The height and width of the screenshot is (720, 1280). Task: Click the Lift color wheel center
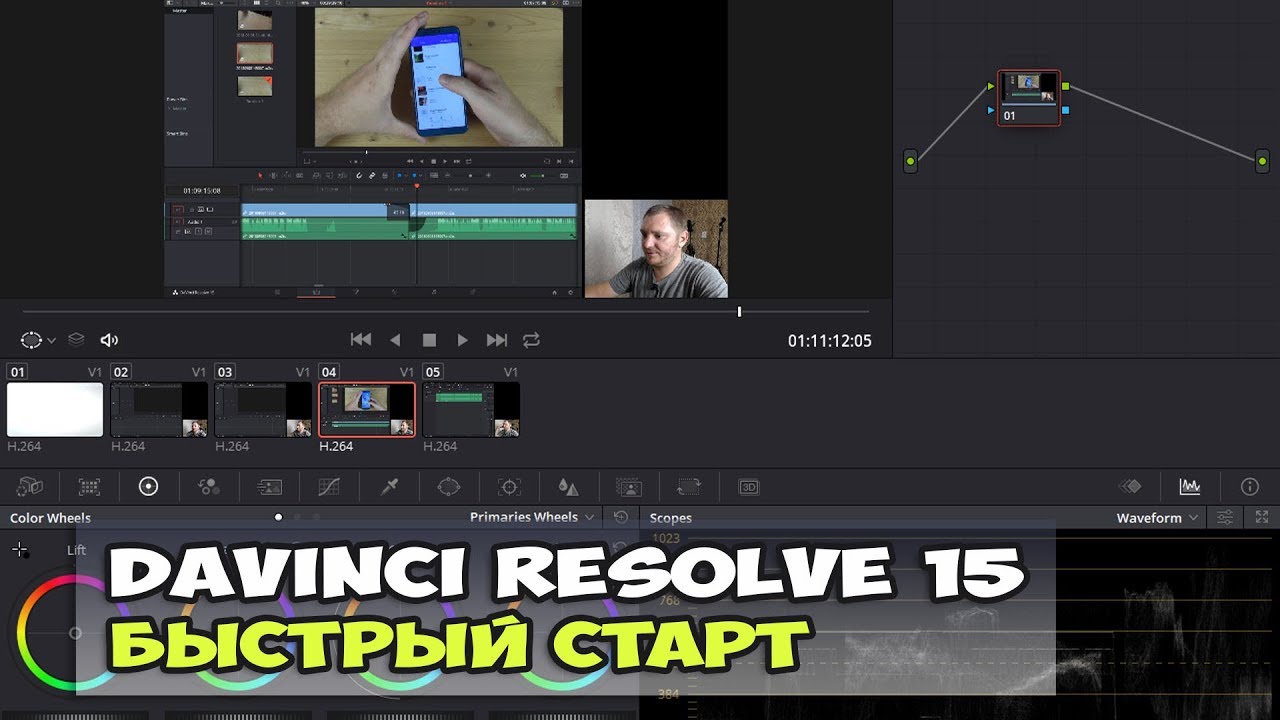75,633
